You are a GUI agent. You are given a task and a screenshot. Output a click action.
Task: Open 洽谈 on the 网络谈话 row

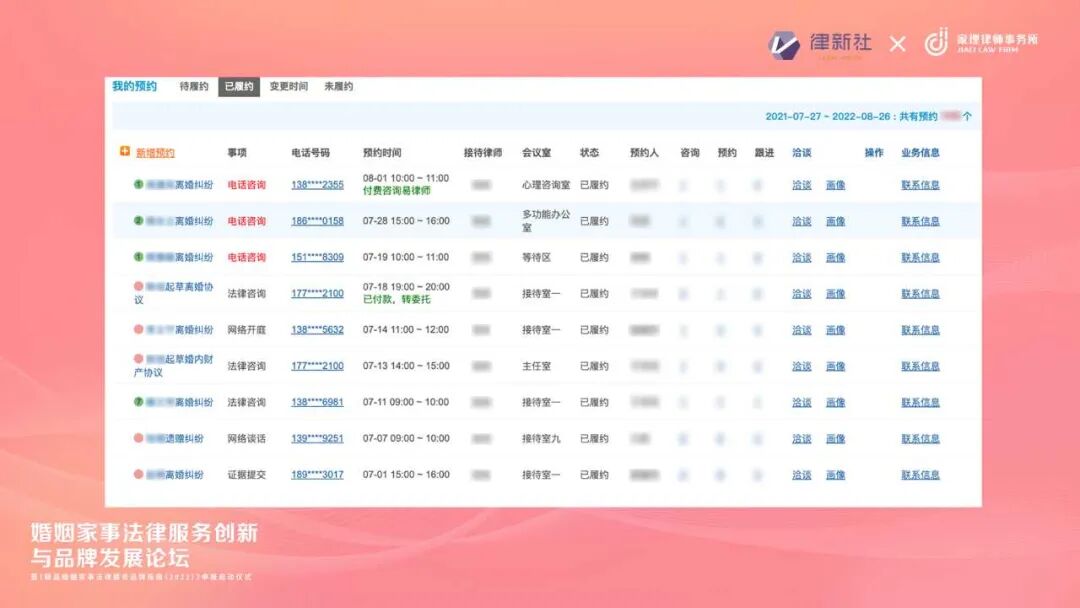pos(802,438)
